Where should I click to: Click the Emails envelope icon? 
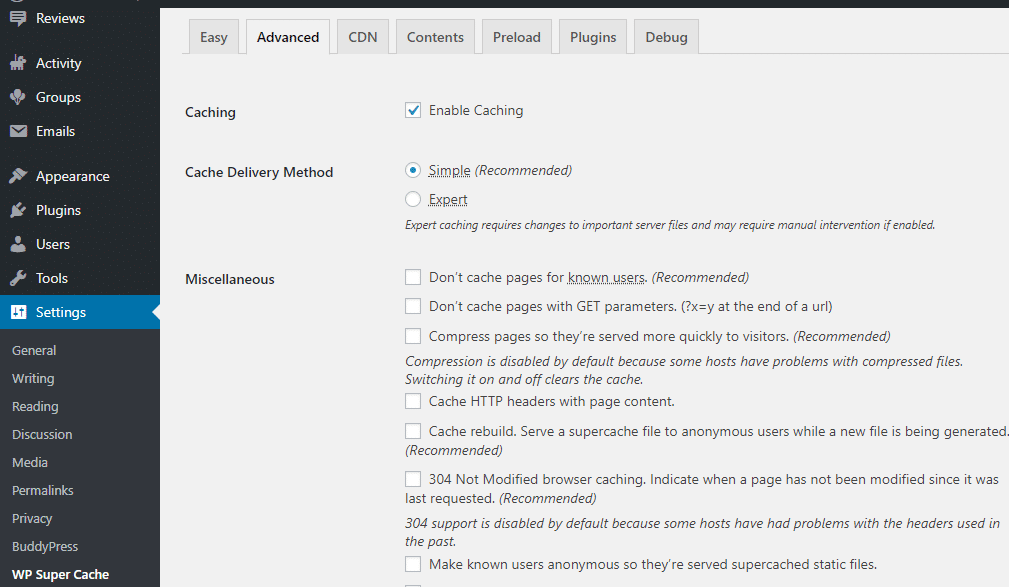[18, 131]
